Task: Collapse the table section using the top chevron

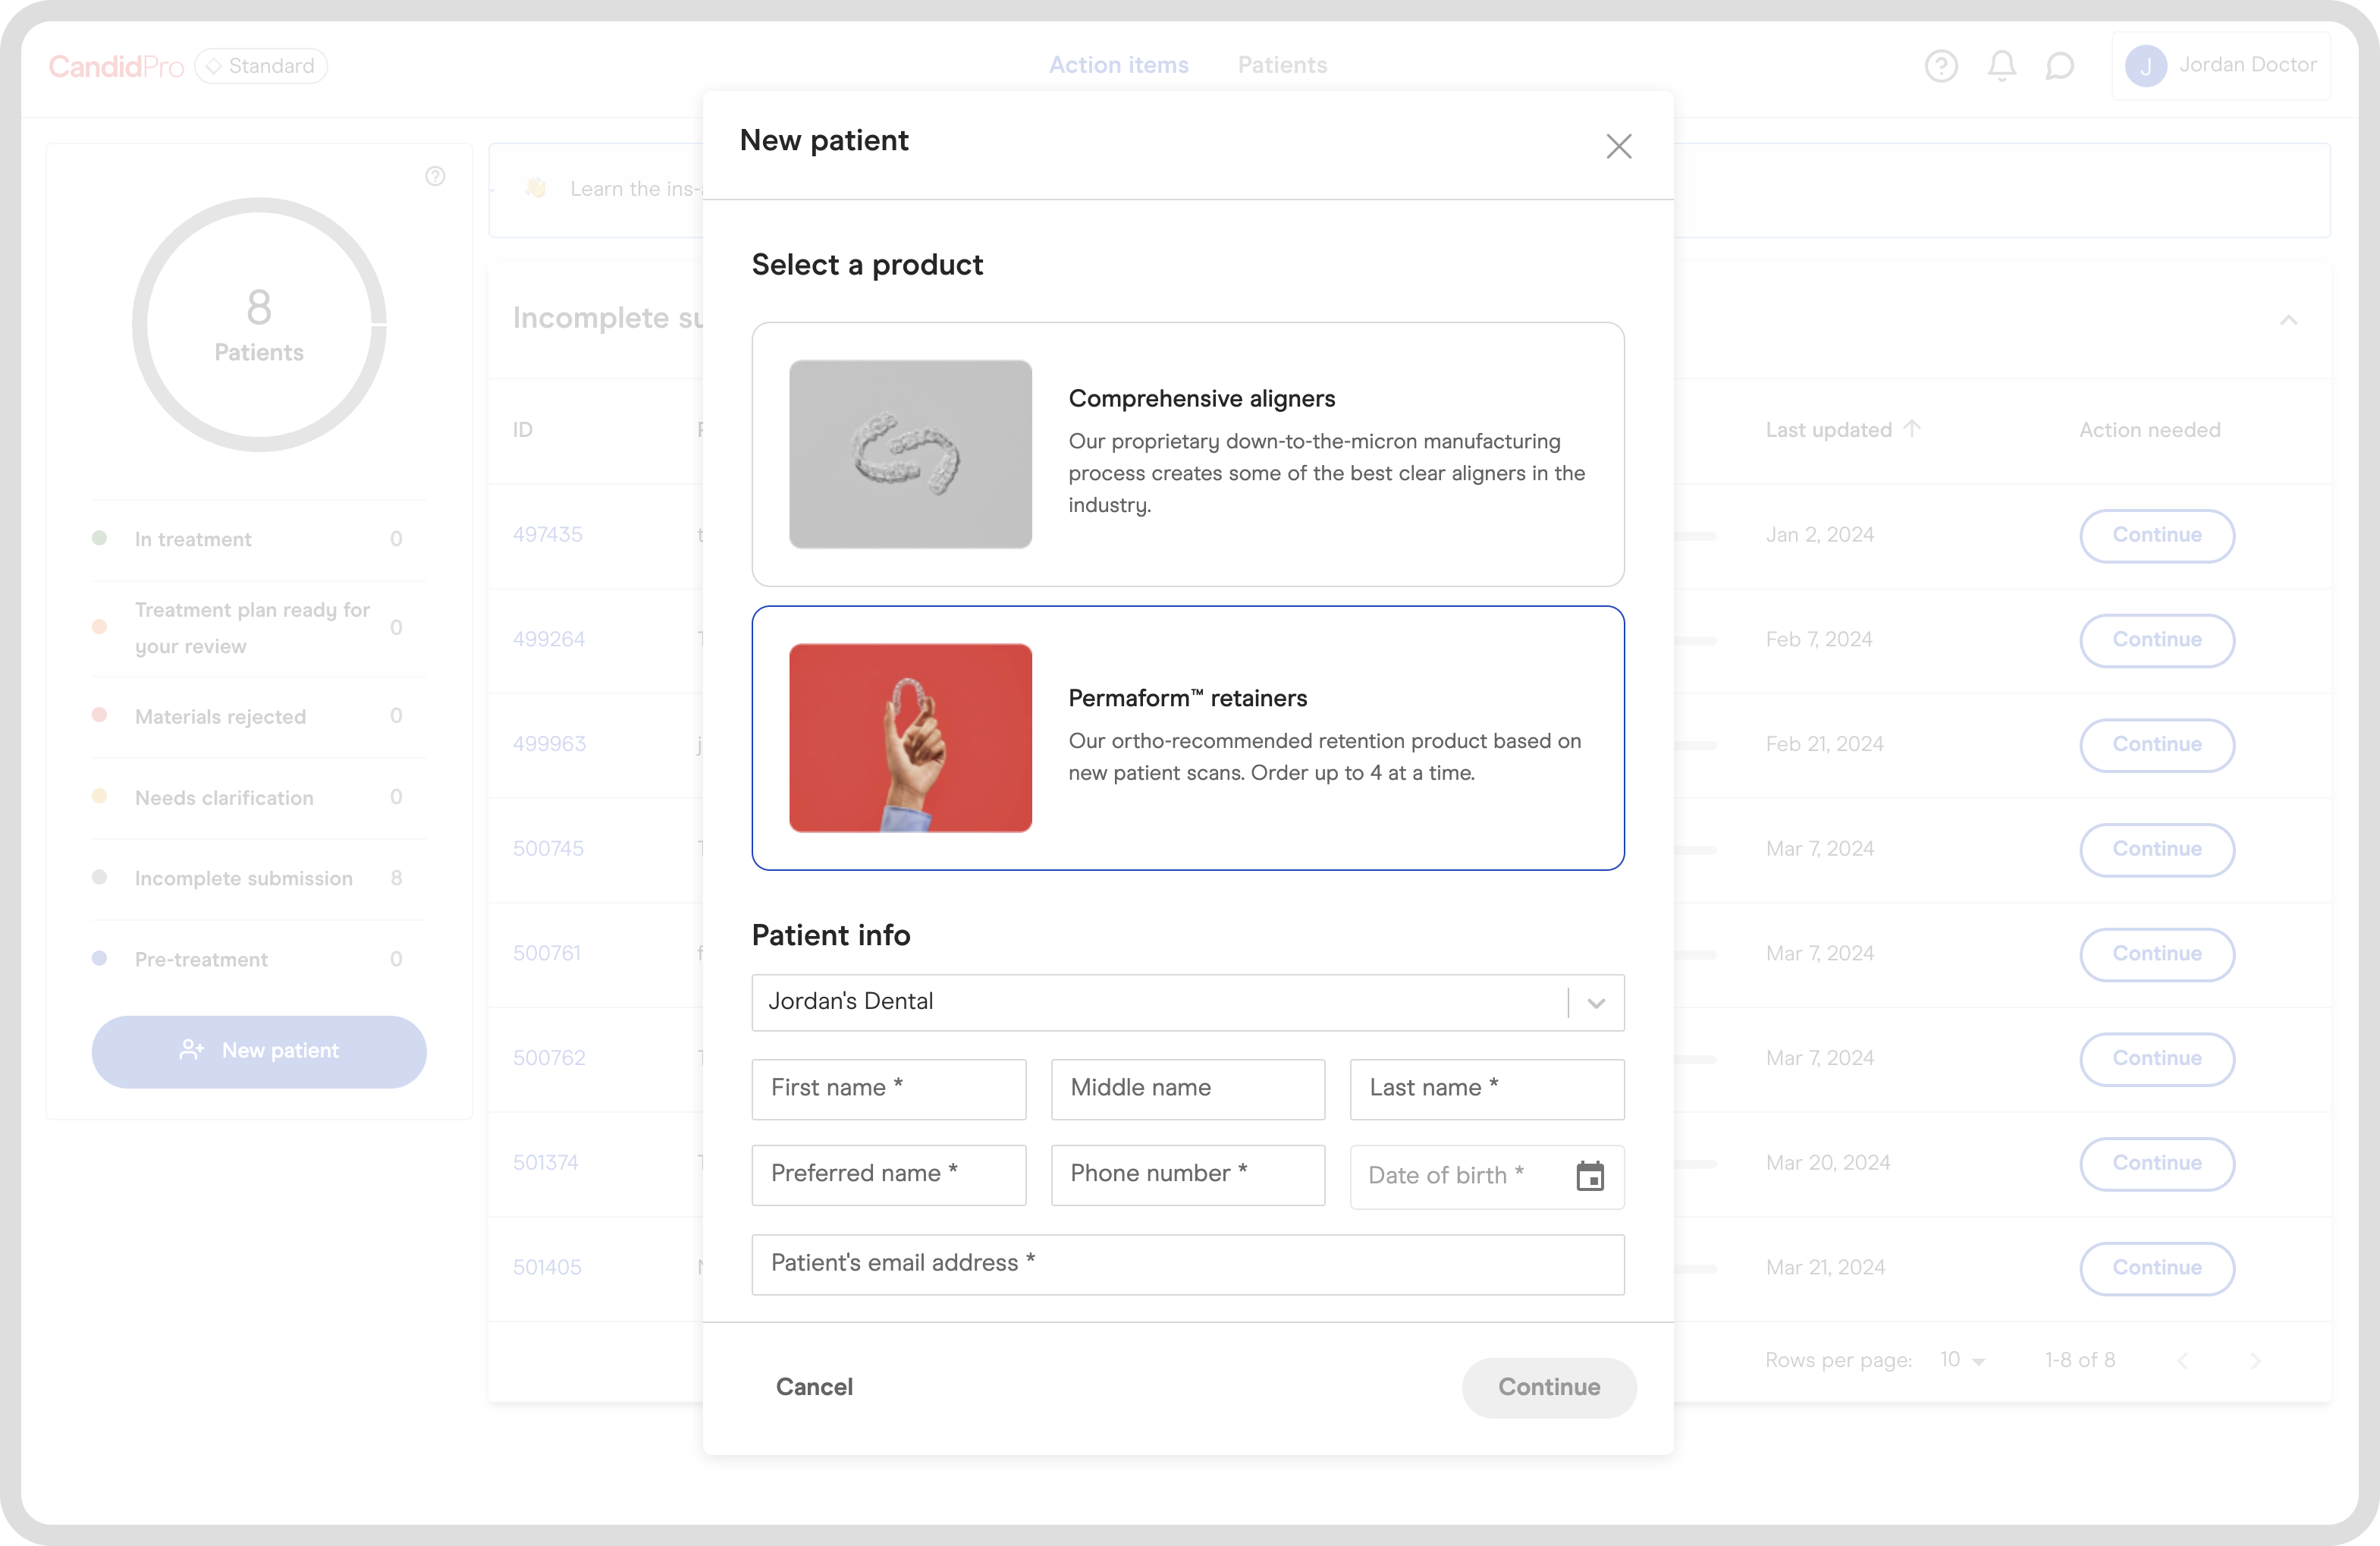Action: click(2290, 320)
